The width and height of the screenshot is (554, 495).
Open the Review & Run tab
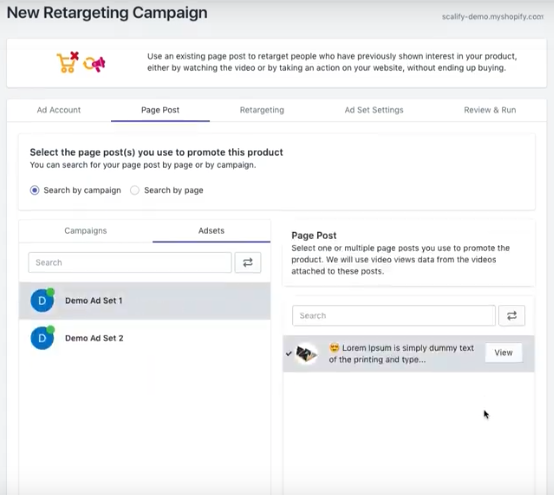pyautogui.click(x=490, y=110)
